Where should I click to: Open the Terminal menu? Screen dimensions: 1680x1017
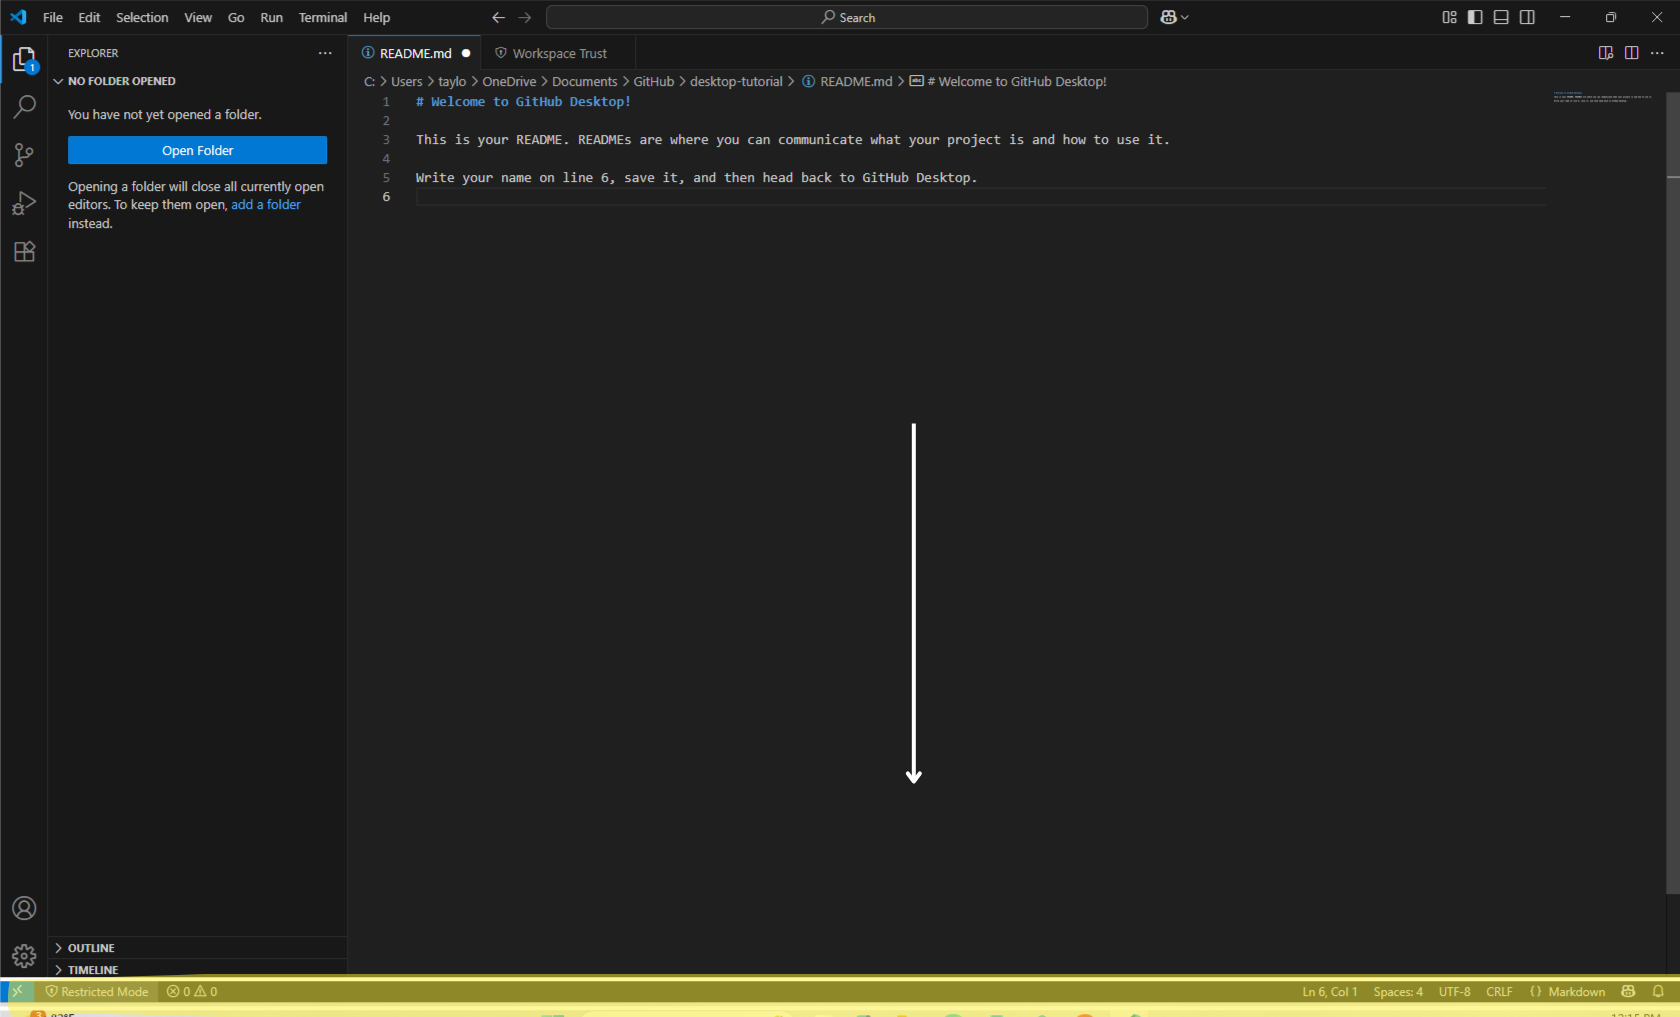click(x=323, y=17)
